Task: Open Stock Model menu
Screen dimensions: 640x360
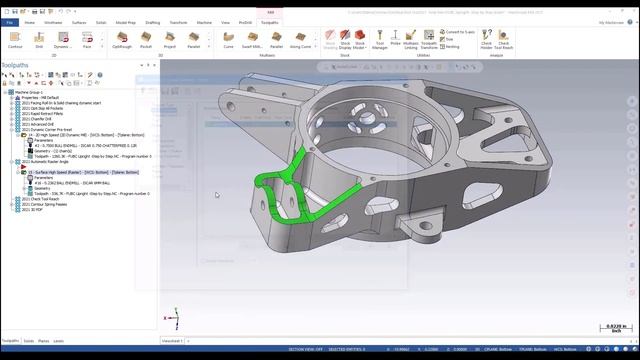Action: 359,40
